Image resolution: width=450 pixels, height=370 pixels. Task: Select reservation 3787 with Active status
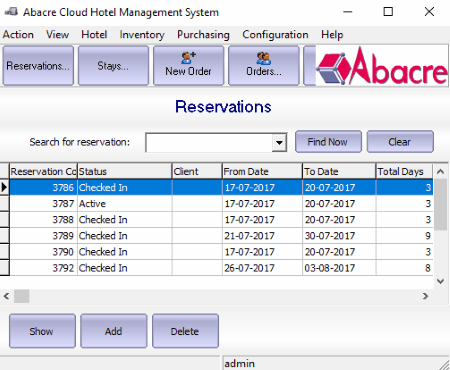point(221,203)
